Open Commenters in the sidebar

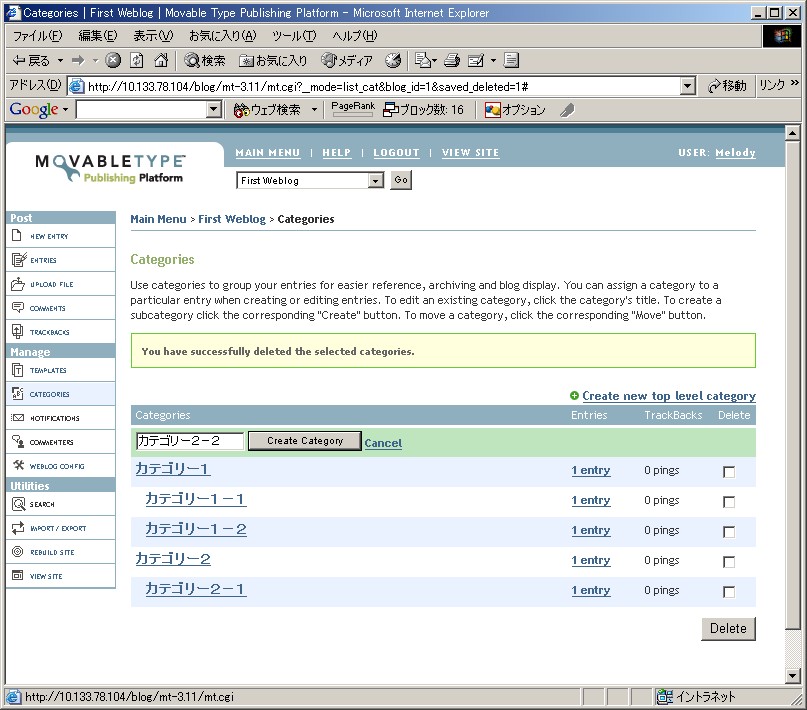click(60, 442)
